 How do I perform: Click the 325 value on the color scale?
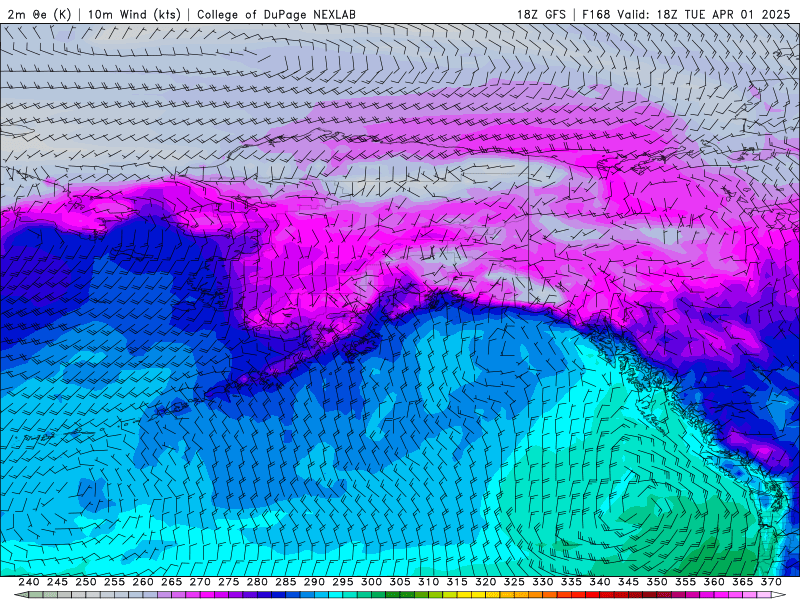pyautogui.click(x=514, y=582)
